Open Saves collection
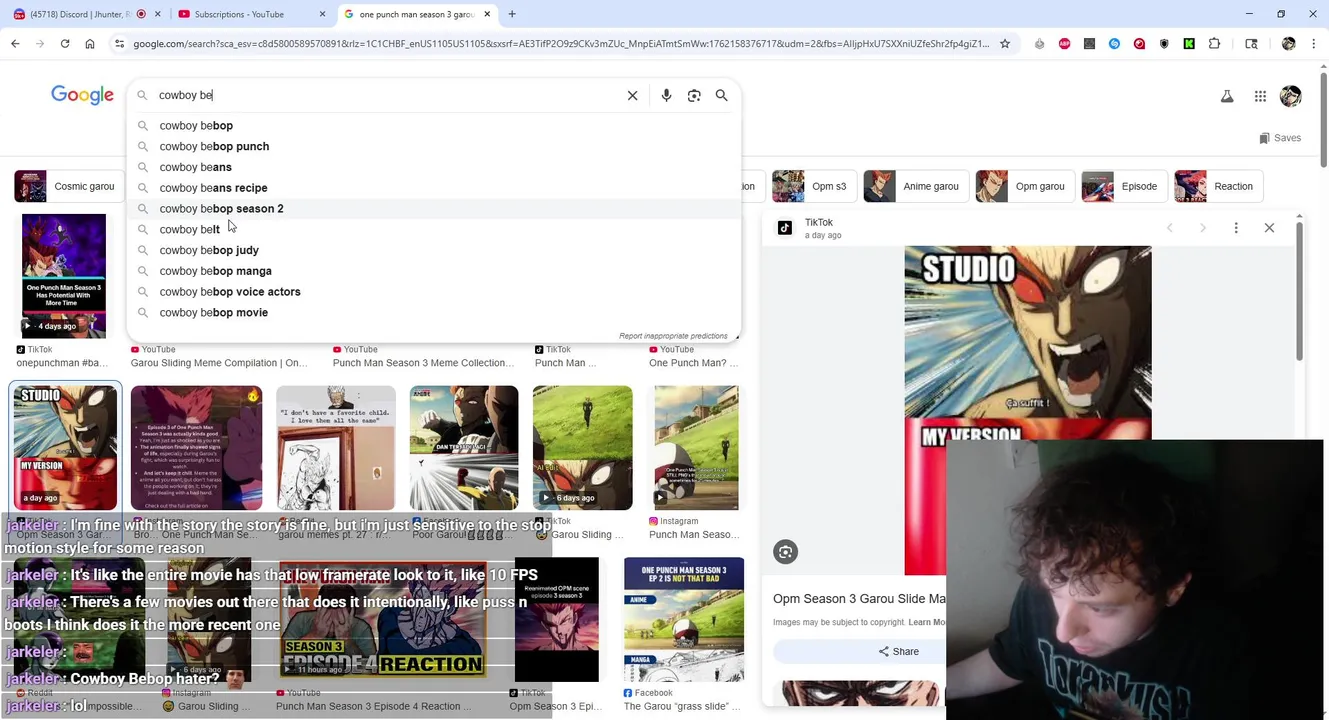 click(x=1280, y=138)
